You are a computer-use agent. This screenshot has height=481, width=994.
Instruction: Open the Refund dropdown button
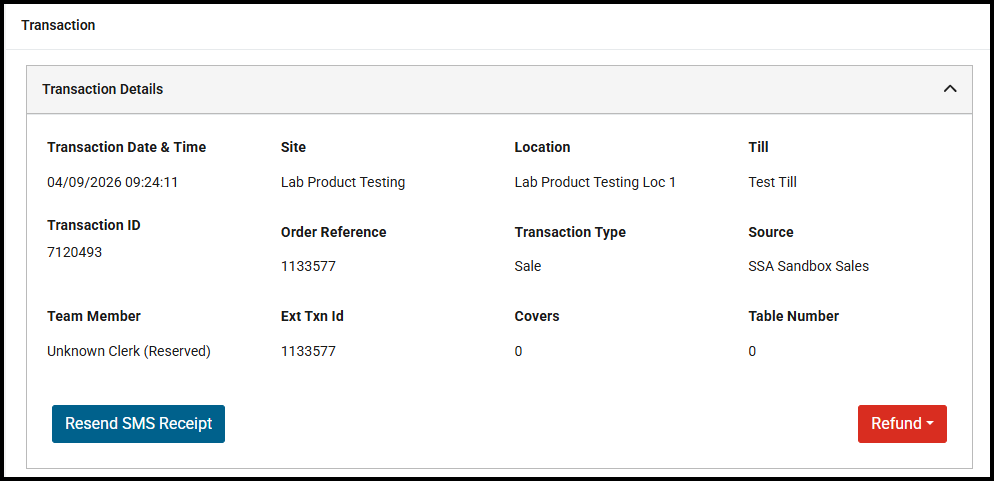[x=902, y=424]
